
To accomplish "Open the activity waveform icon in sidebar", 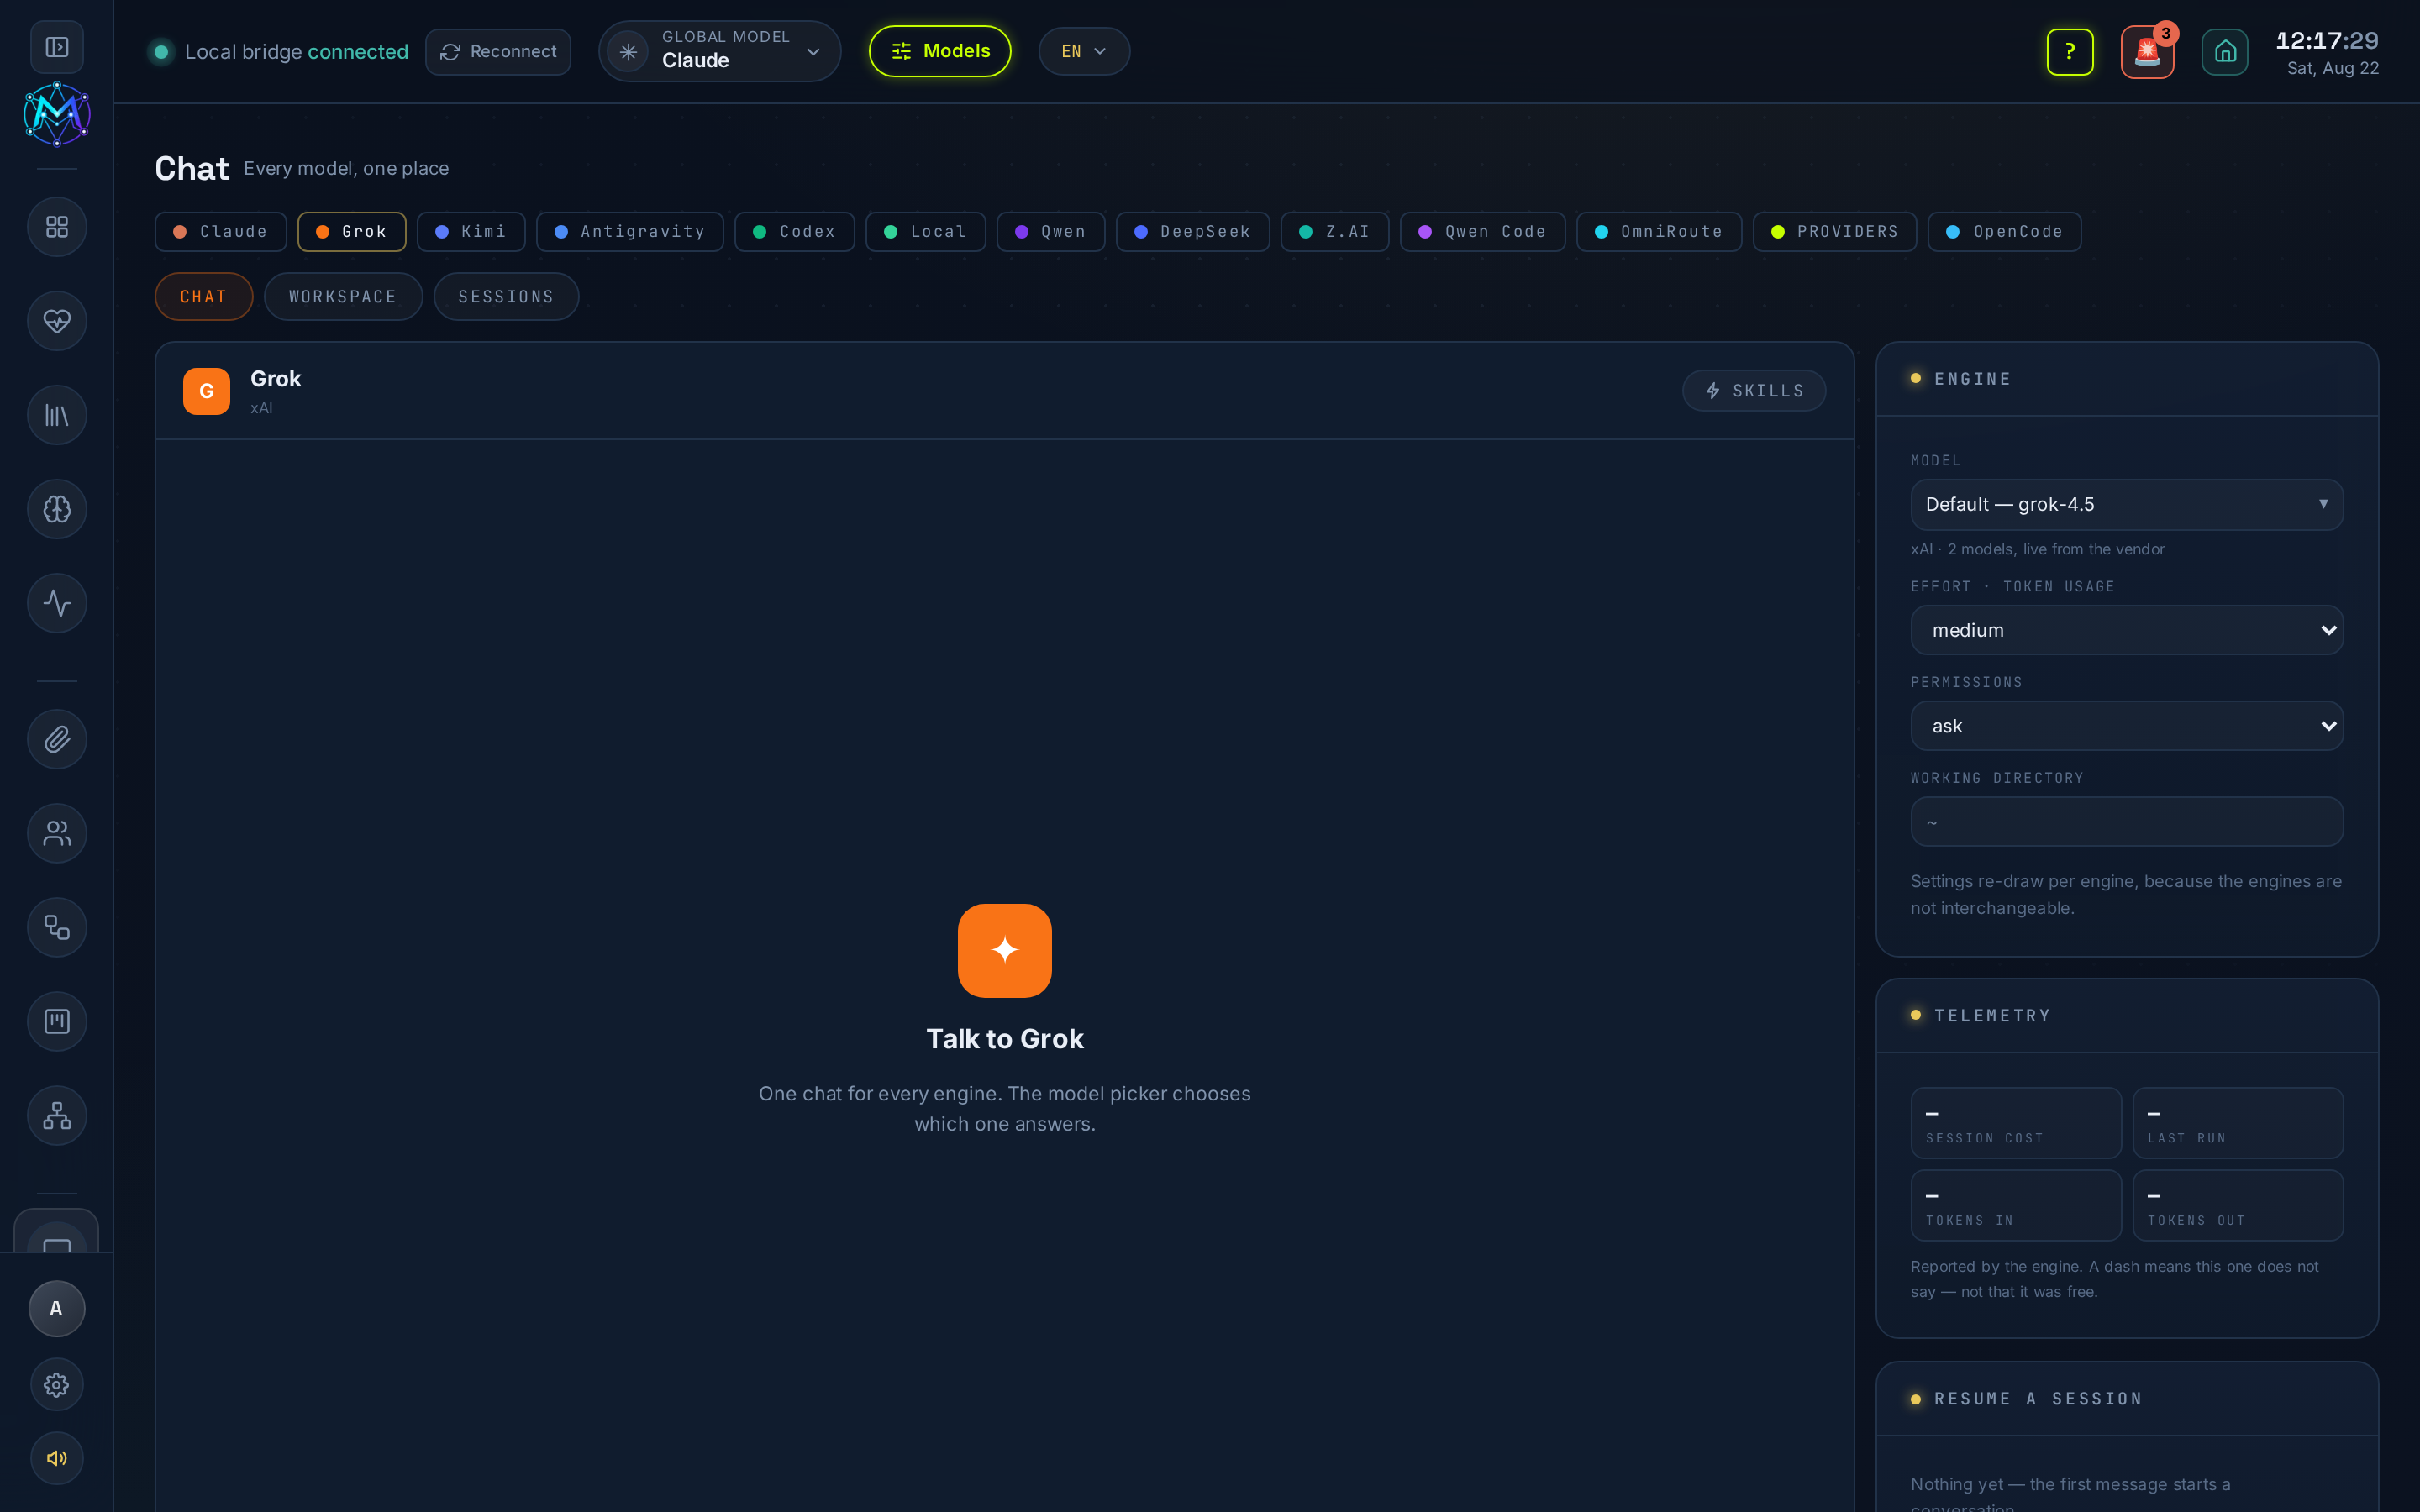I will [x=57, y=603].
